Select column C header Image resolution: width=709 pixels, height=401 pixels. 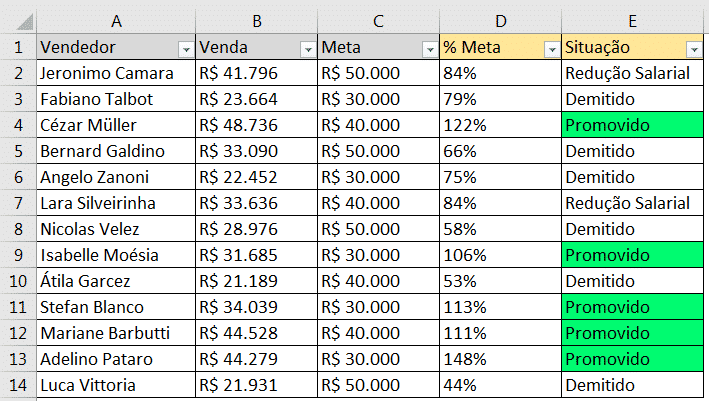click(x=378, y=19)
